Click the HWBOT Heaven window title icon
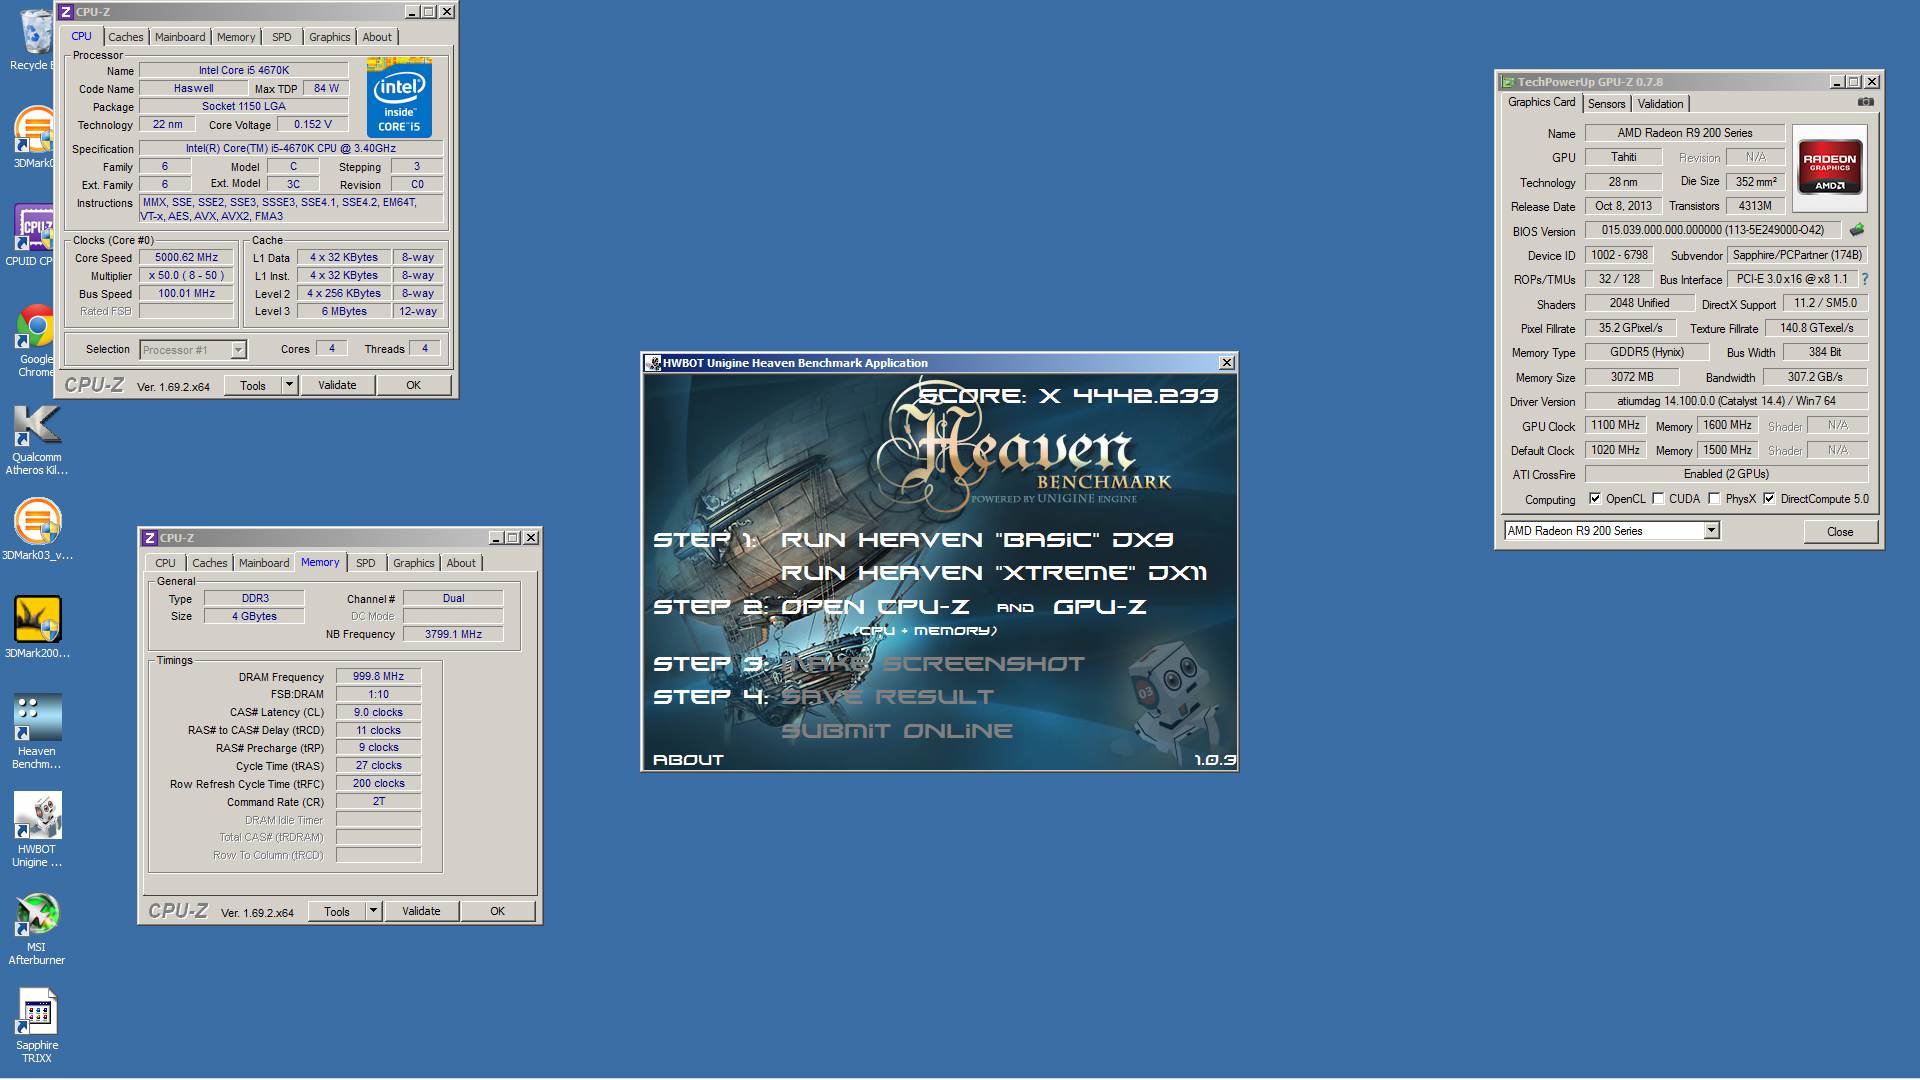 [653, 363]
